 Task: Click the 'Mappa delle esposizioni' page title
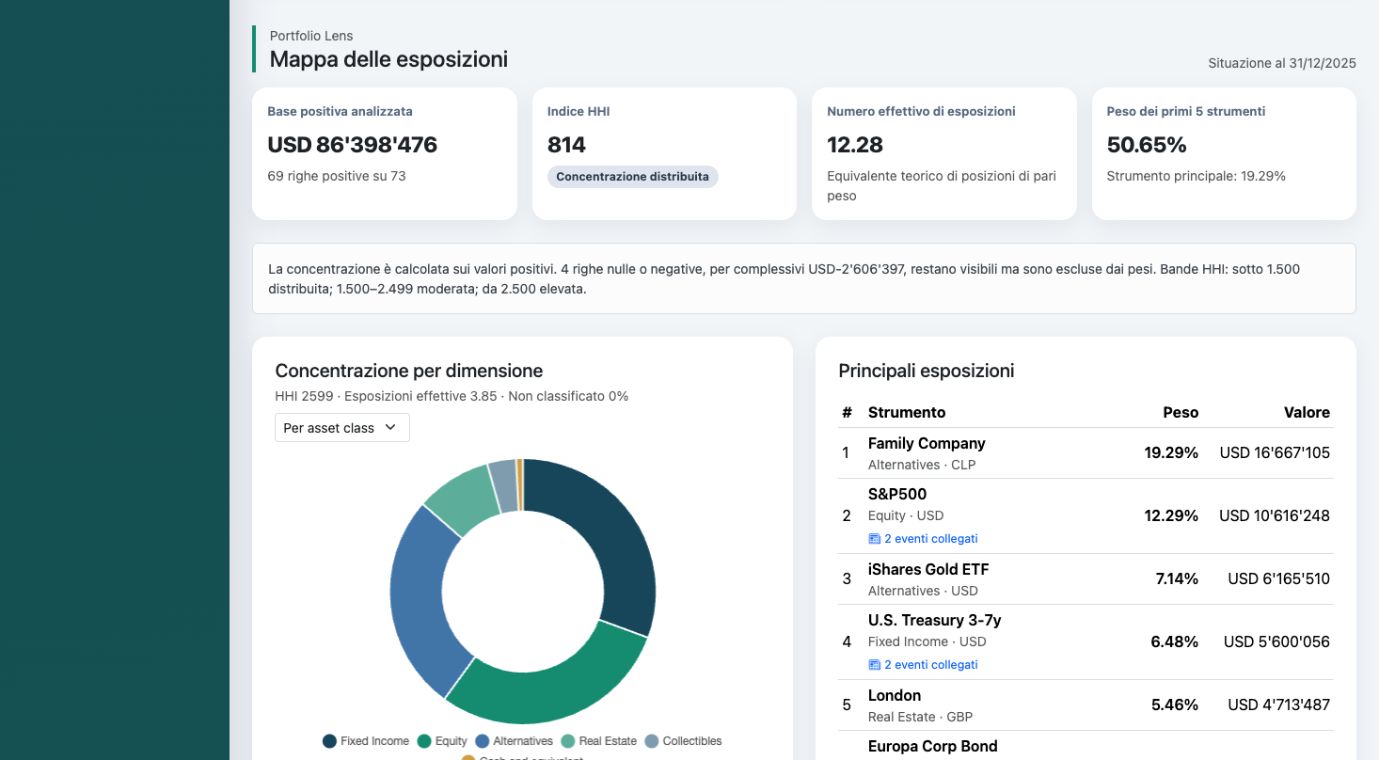(389, 59)
